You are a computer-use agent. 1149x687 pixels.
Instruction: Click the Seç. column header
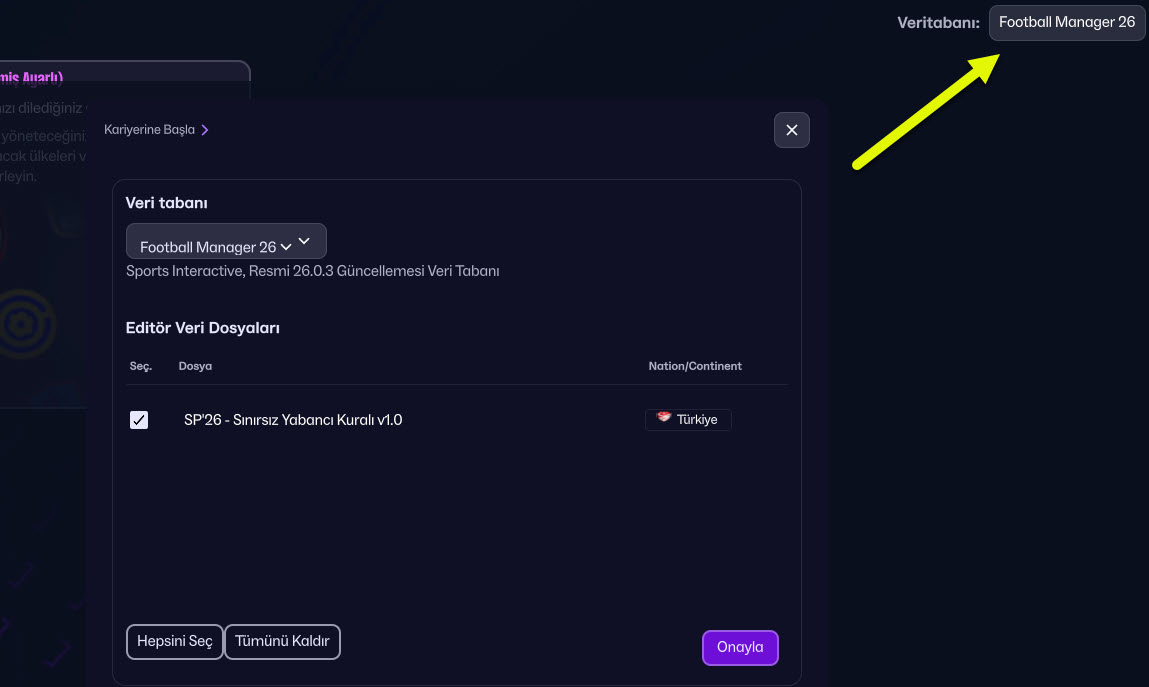[140, 366]
